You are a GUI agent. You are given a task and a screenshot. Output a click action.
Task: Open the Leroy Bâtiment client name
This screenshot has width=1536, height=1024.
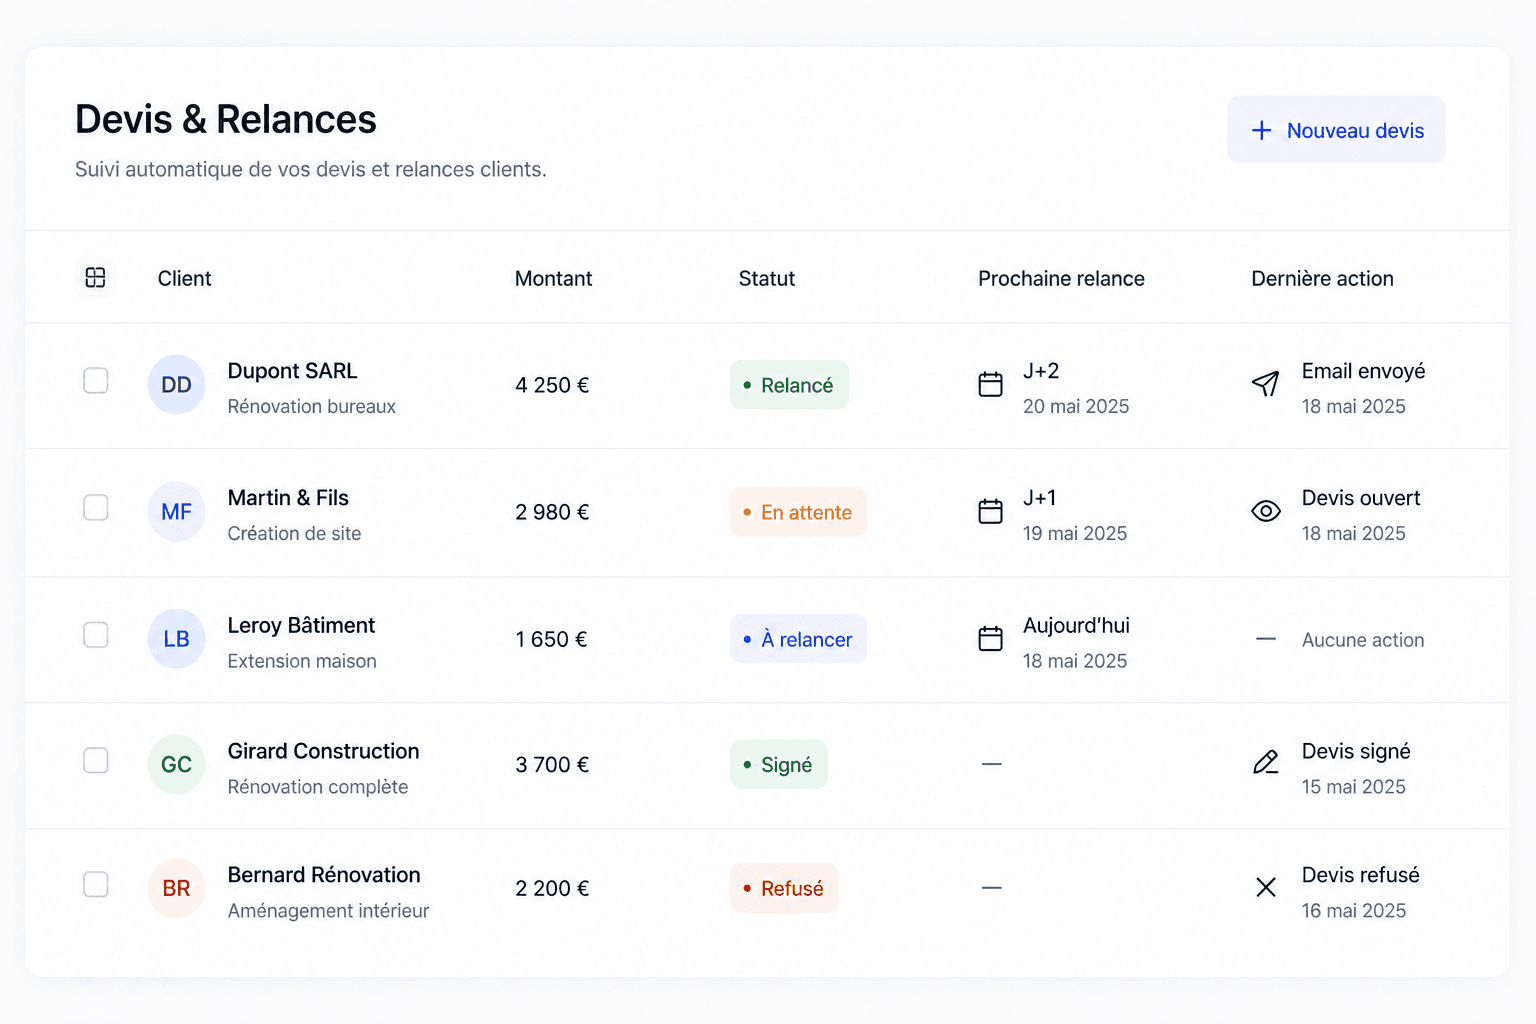coord(301,625)
